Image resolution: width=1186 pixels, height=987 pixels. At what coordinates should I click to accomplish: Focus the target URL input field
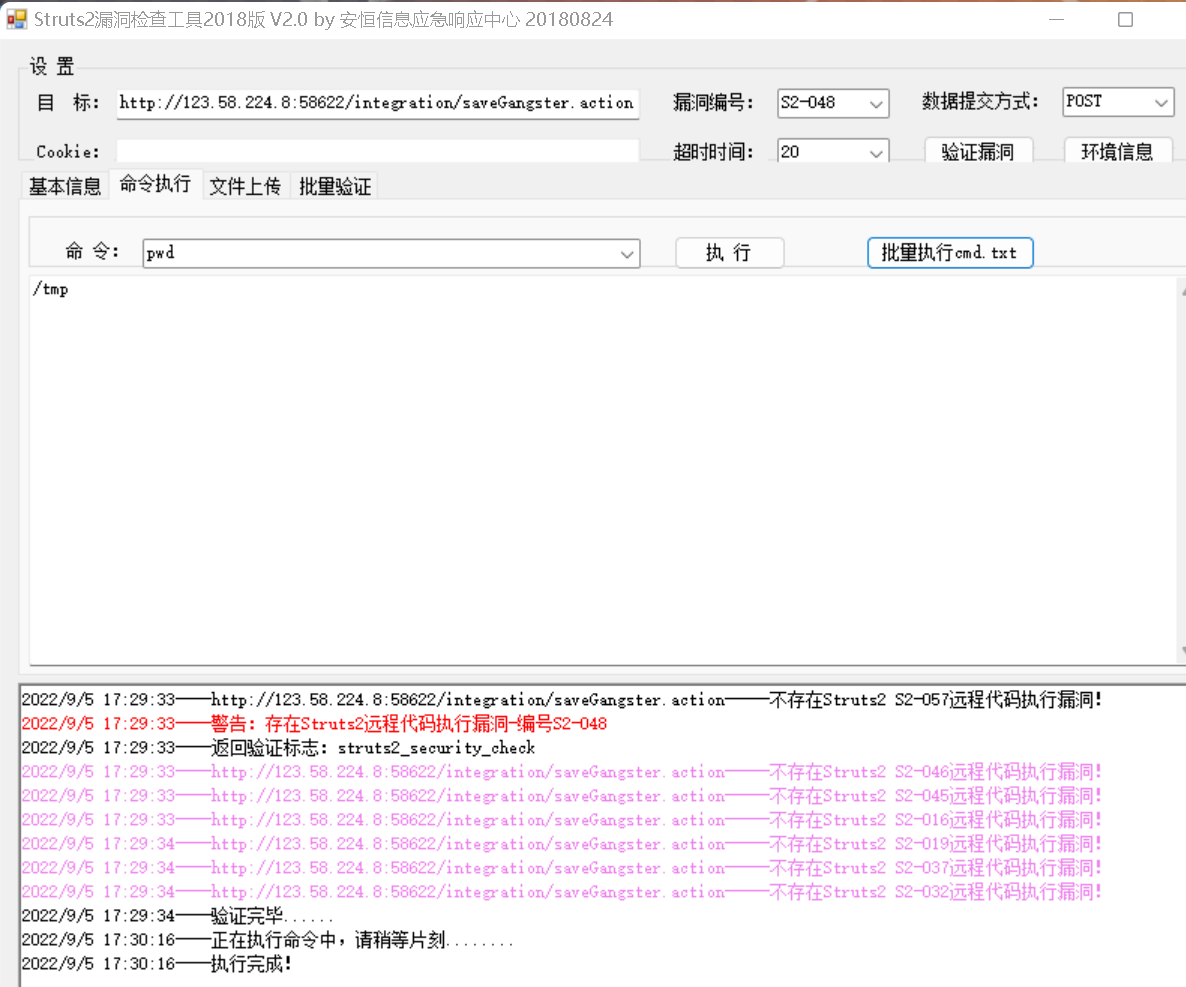click(x=377, y=103)
